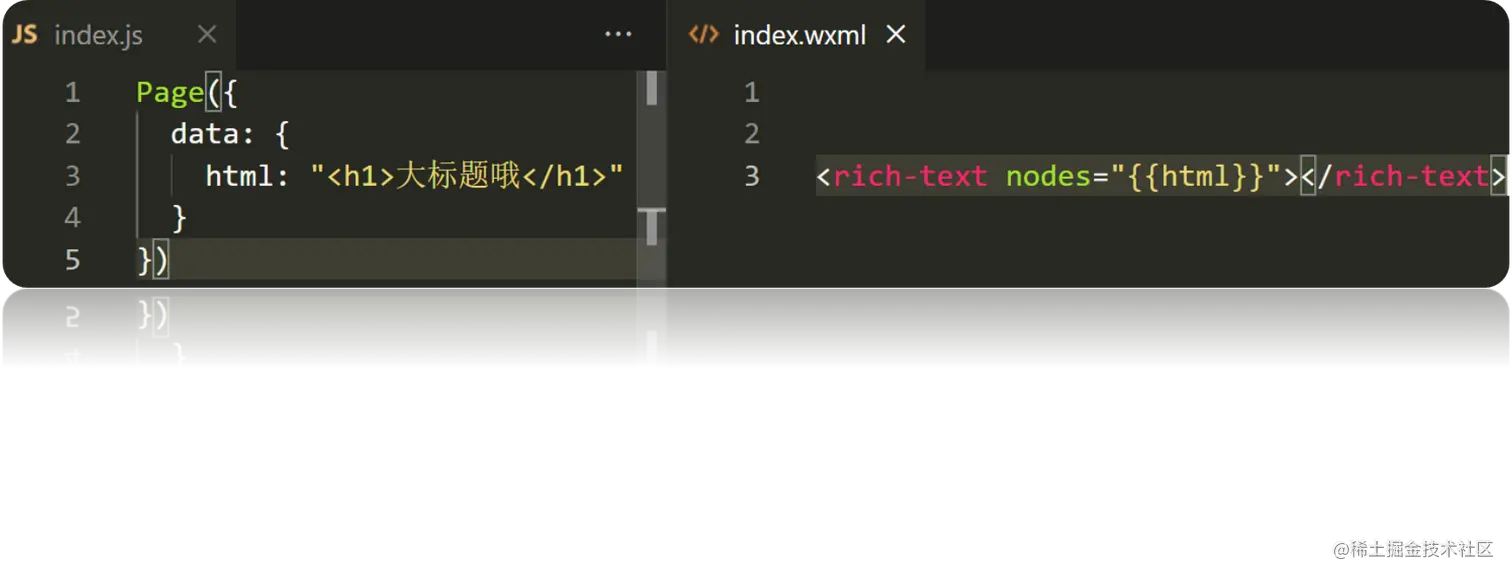The height and width of the screenshot is (578, 1512).
Task: Click line number 2 in index.js
Action: 72,135
